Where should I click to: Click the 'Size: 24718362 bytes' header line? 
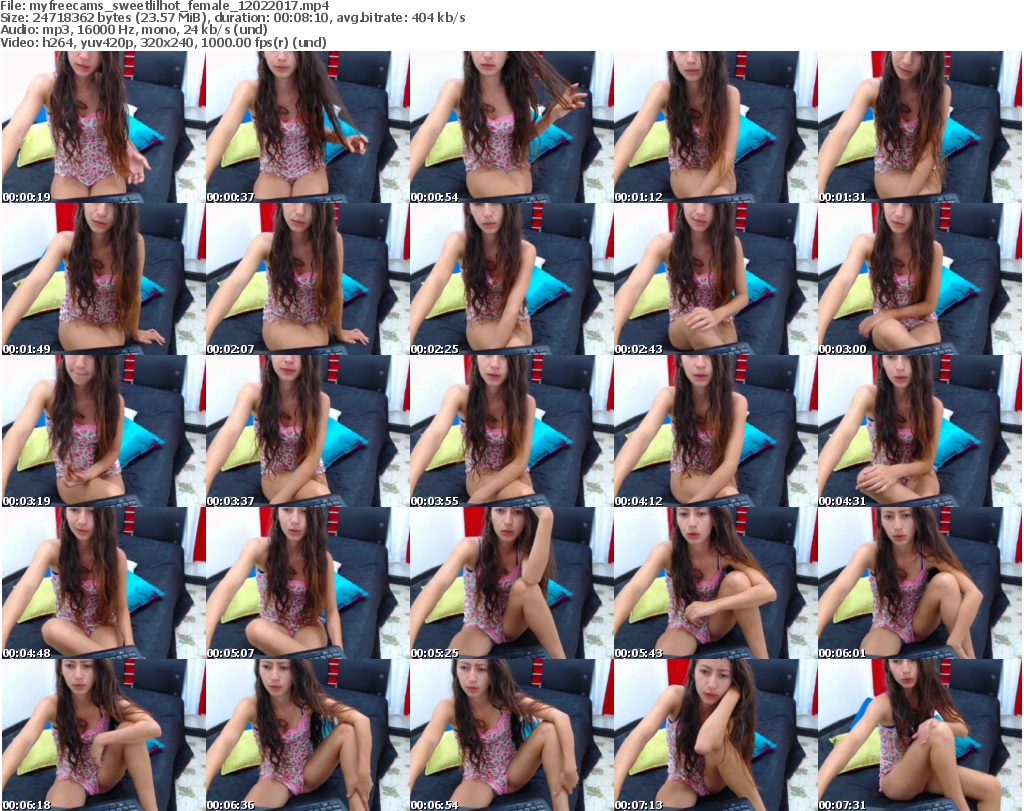pos(232,18)
